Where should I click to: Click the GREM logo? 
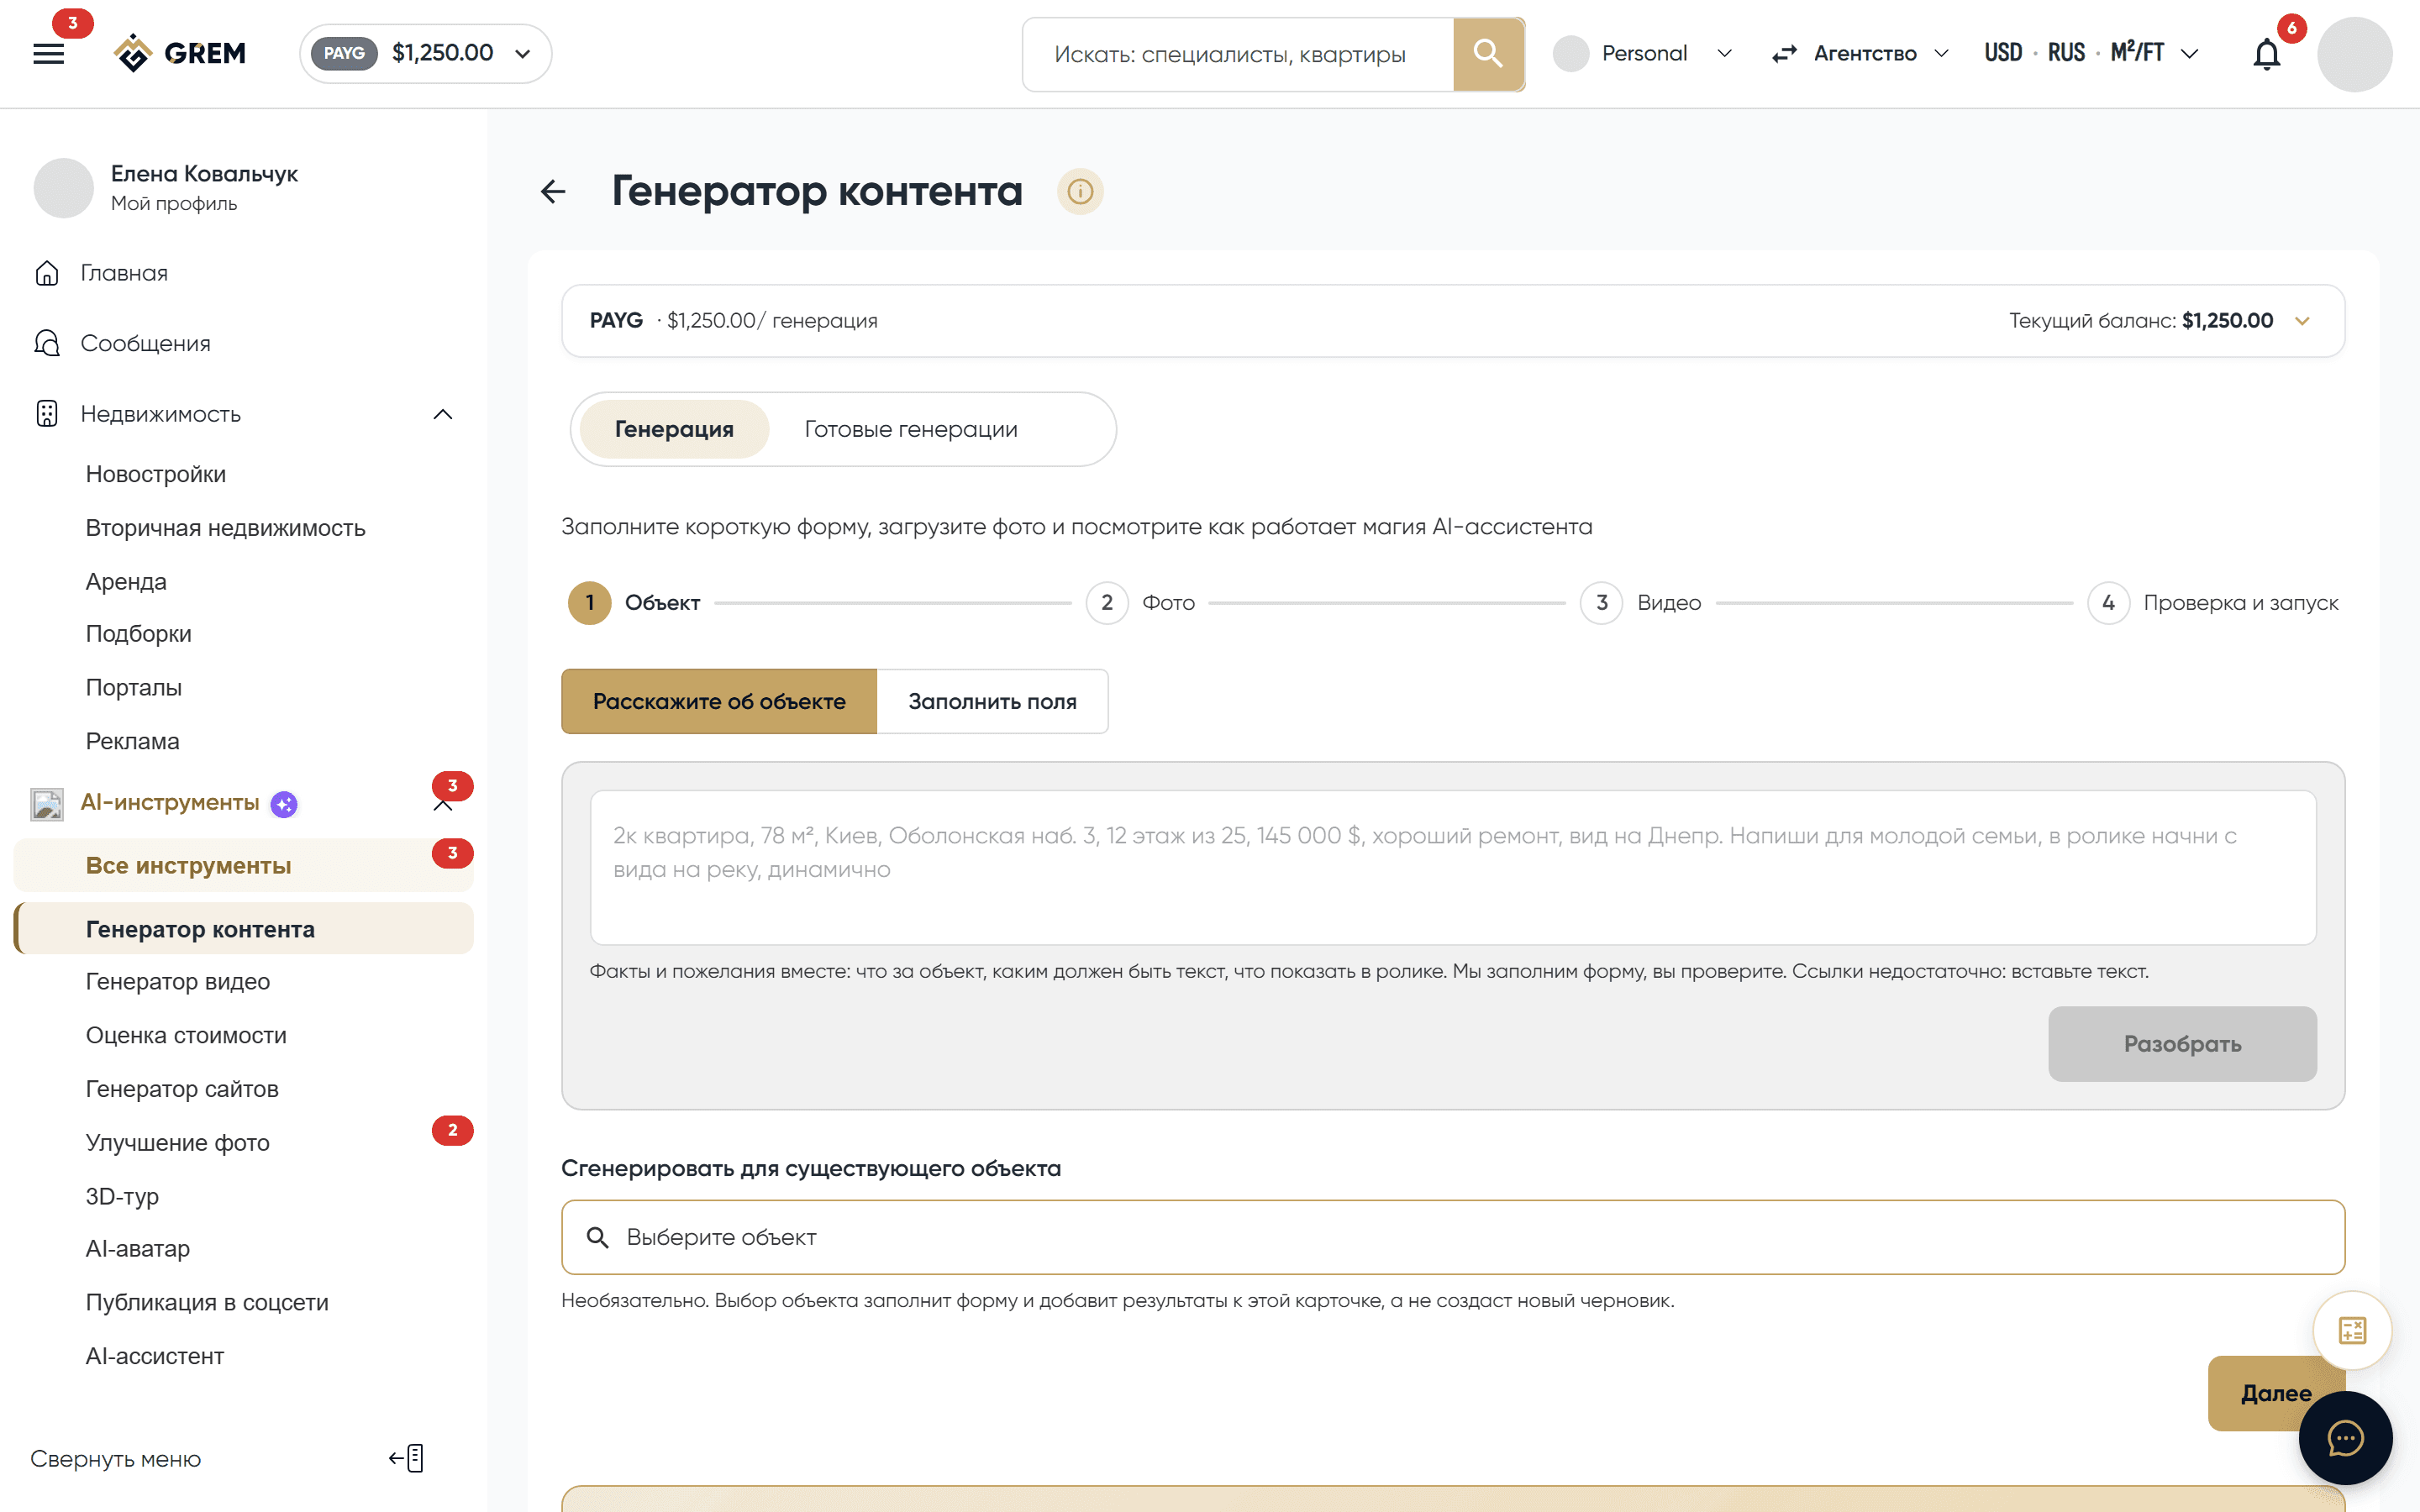coord(180,53)
